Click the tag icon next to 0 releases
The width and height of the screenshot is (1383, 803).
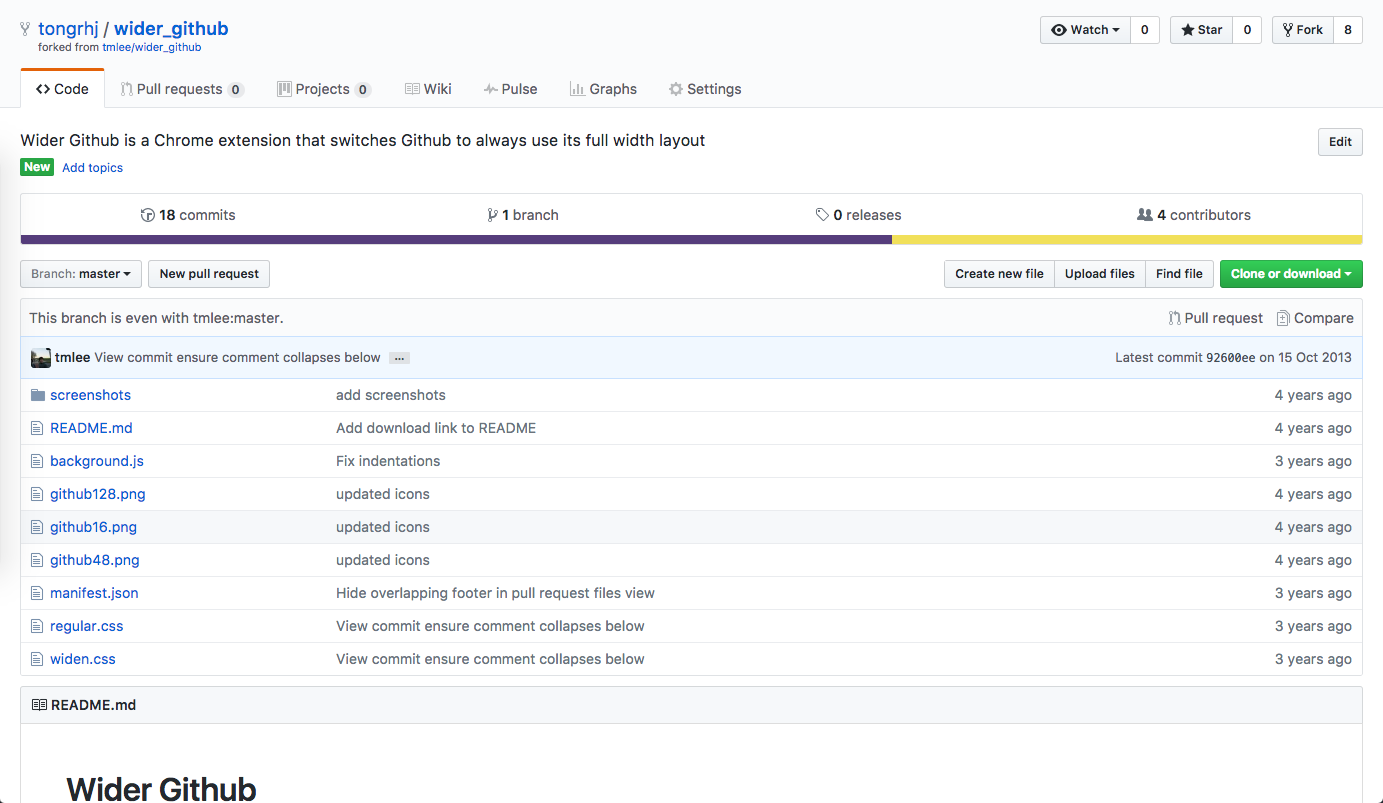(822, 215)
